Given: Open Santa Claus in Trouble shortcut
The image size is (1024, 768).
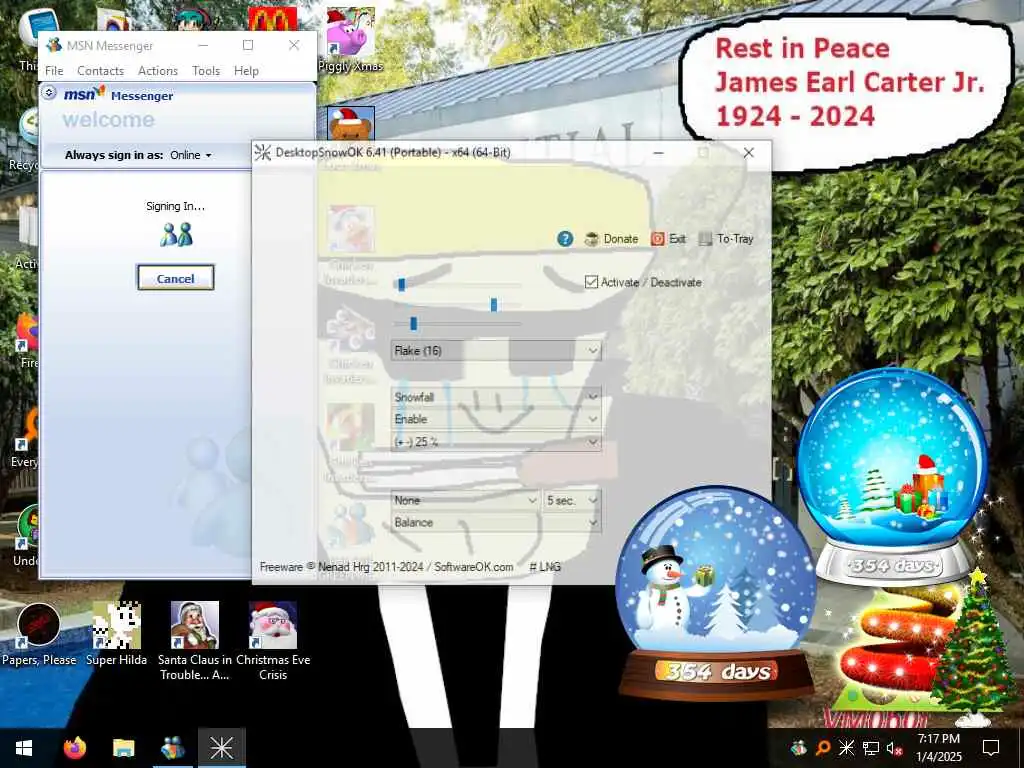Looking at the screenshot, I should 195,641.
